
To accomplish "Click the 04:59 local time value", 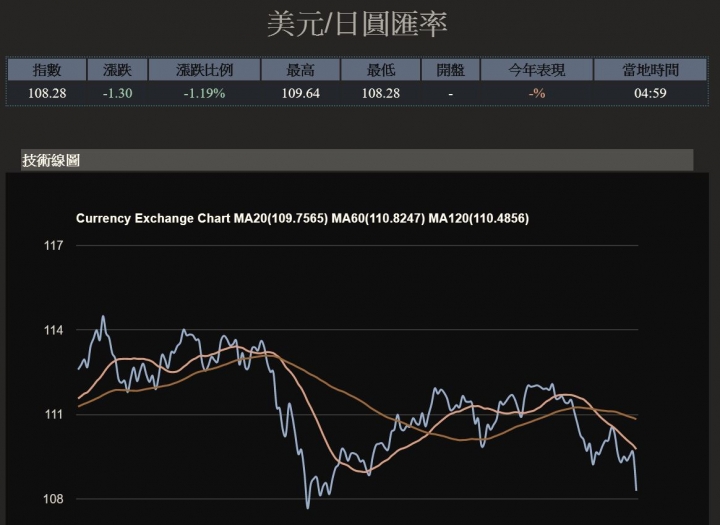I will point(650,93).
